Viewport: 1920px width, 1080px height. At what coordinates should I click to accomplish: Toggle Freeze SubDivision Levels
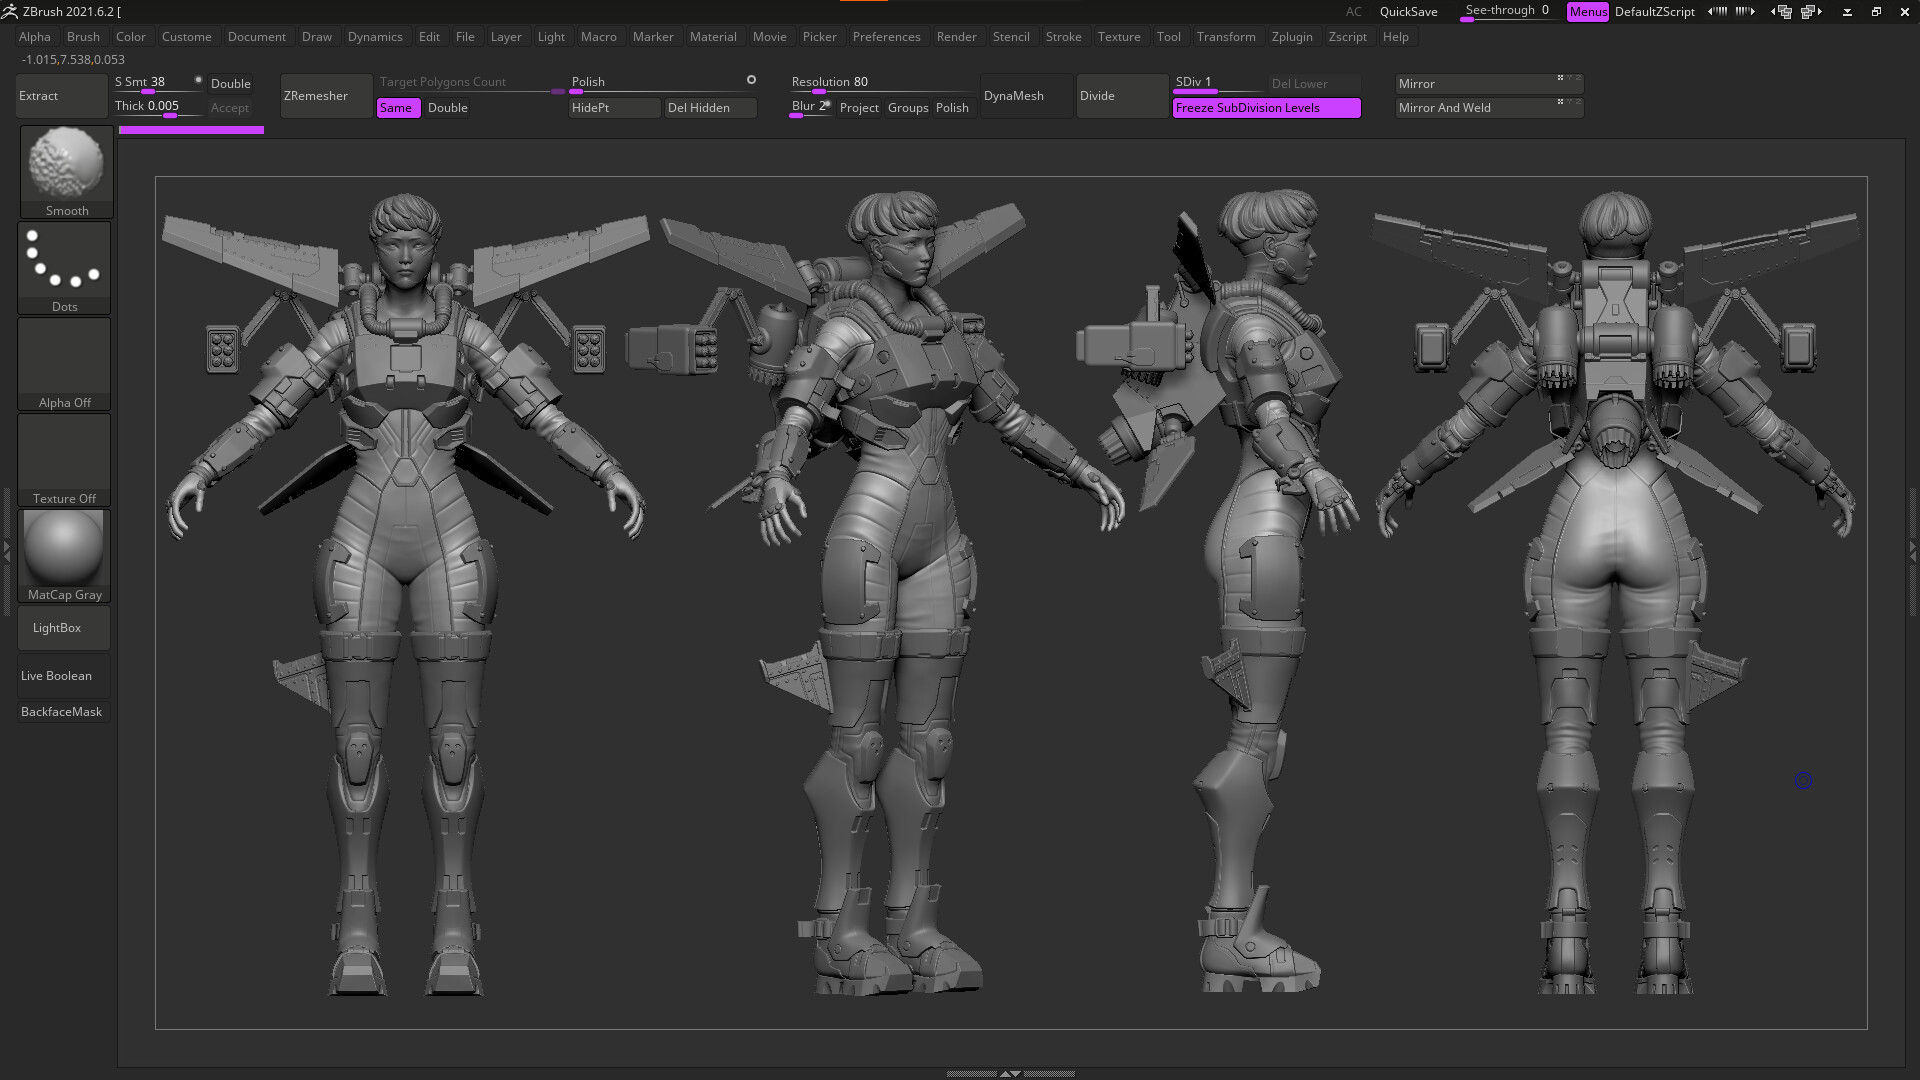pyautogui.click(x=1266, y=108)
